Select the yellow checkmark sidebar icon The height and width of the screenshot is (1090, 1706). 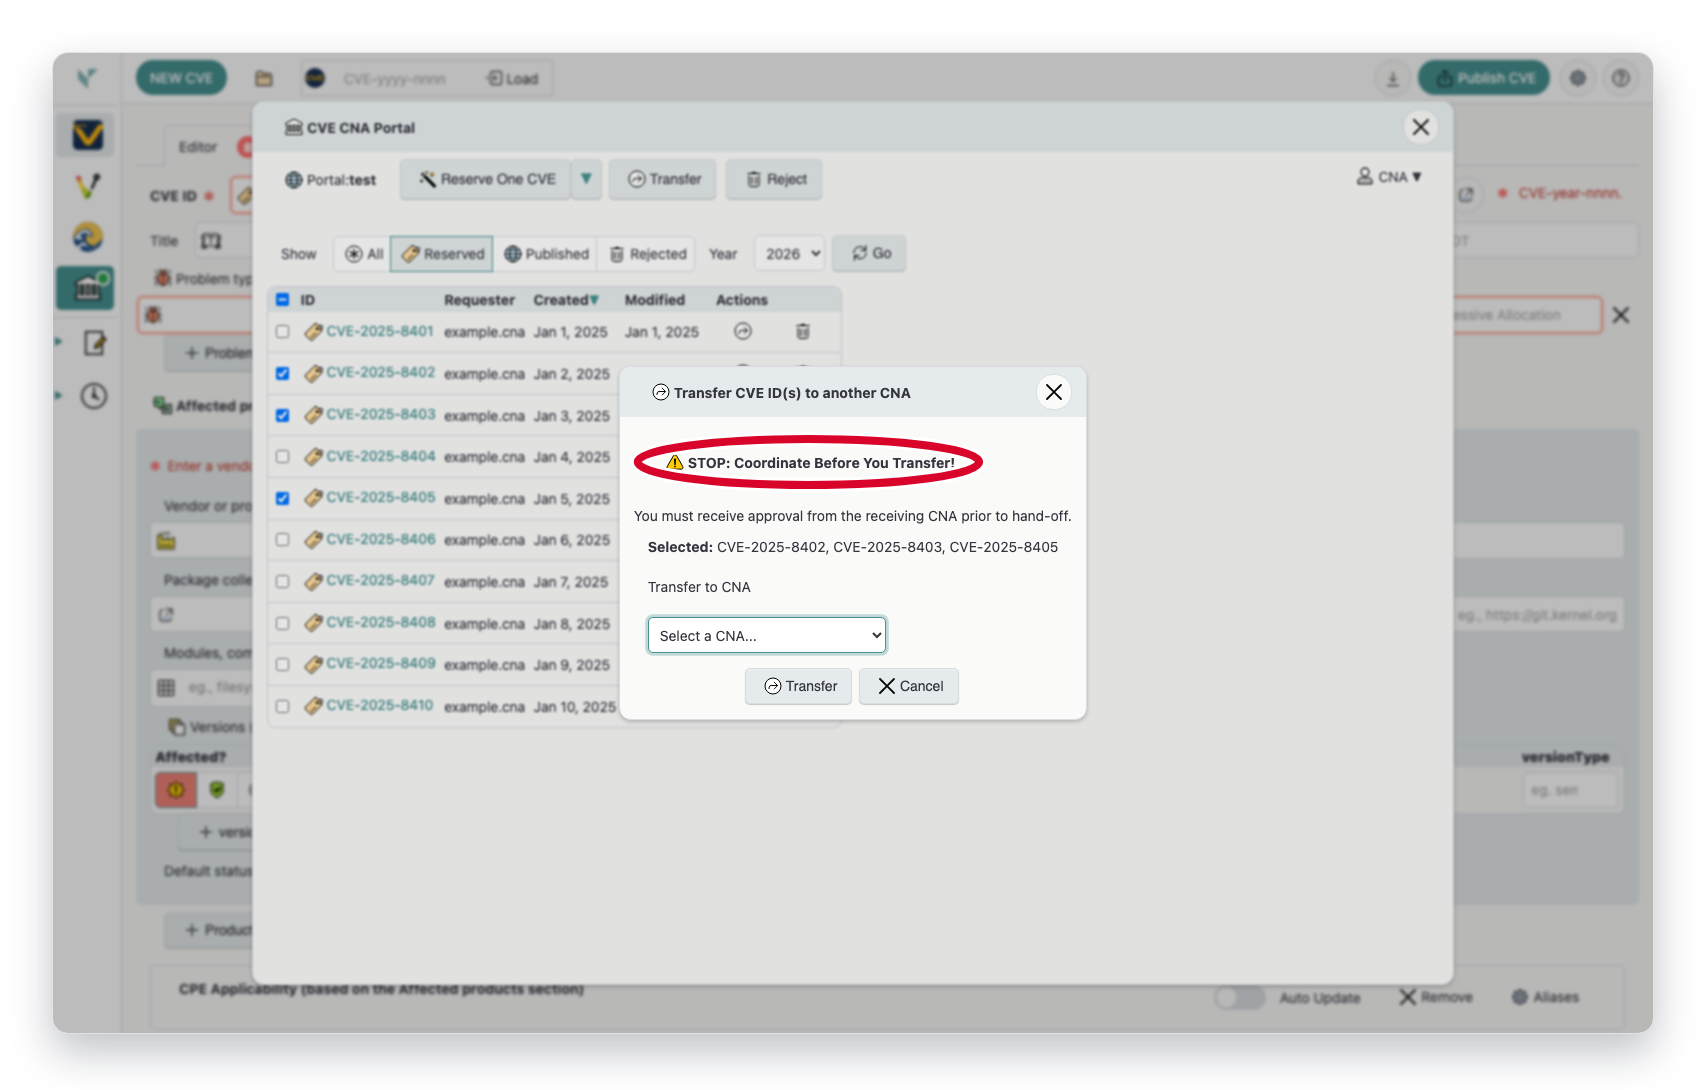pyautogui.click(x=88, y=135)
